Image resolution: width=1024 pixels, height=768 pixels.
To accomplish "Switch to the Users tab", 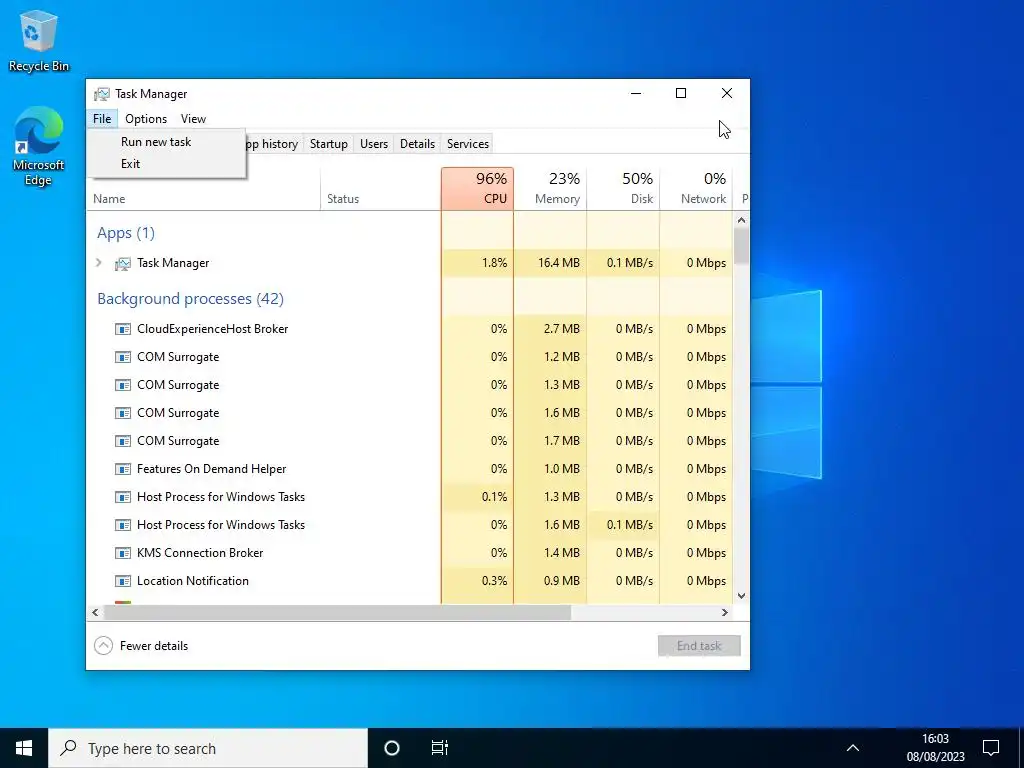I will click(374, 144).
